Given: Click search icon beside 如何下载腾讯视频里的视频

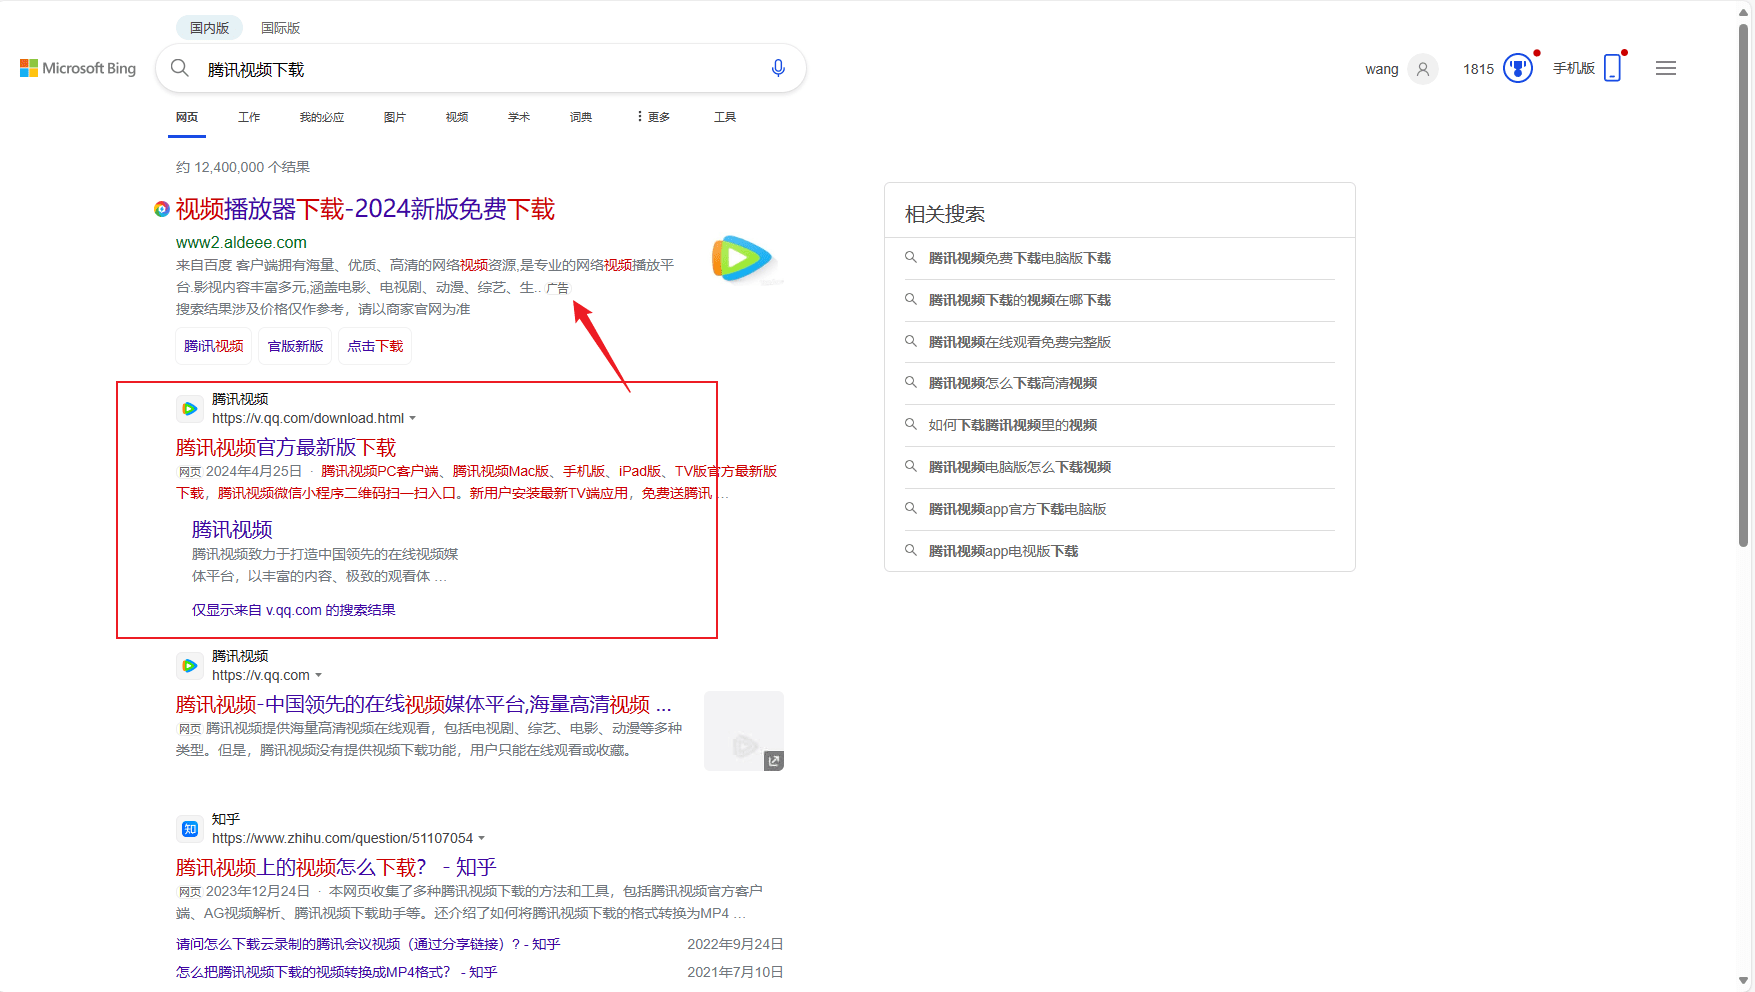Looking at the screenshot, I should (911, 425).
